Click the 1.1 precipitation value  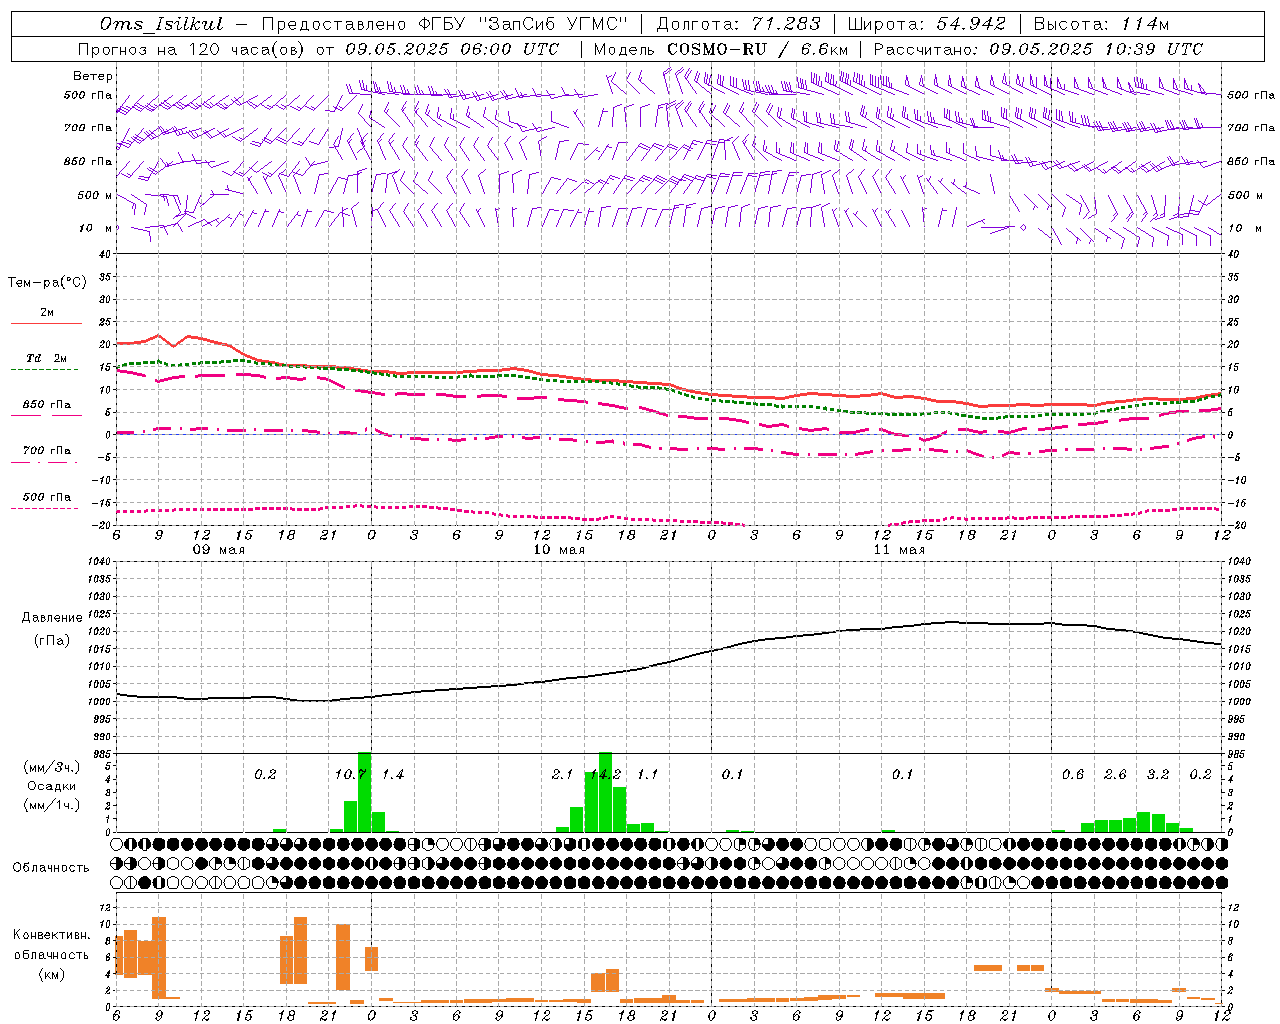[x=647, y=775]
